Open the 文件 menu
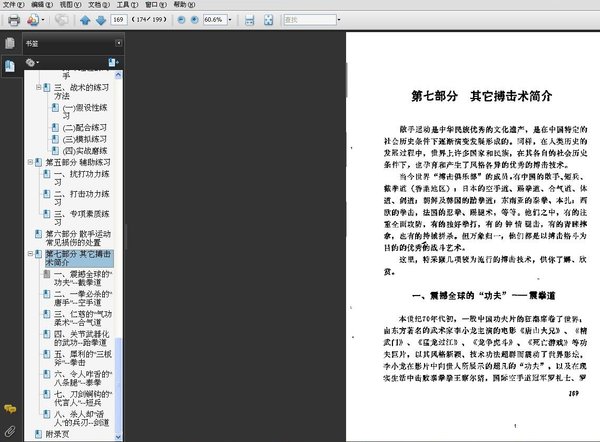600x442 pixels. tap(13, 5)
